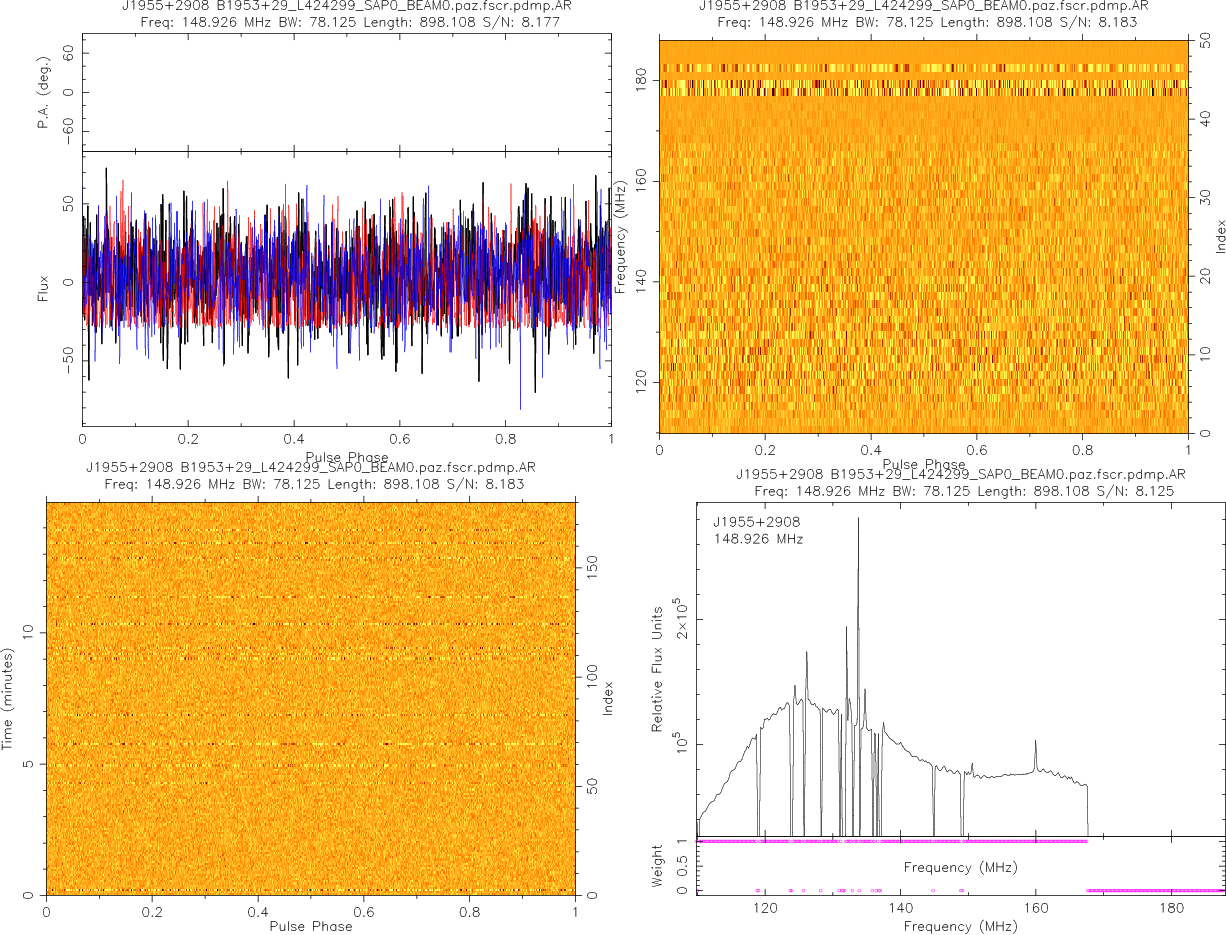
Task: Click the bottom "Frequency (MHz)" label under weight panel
Action: click(960, 927)
